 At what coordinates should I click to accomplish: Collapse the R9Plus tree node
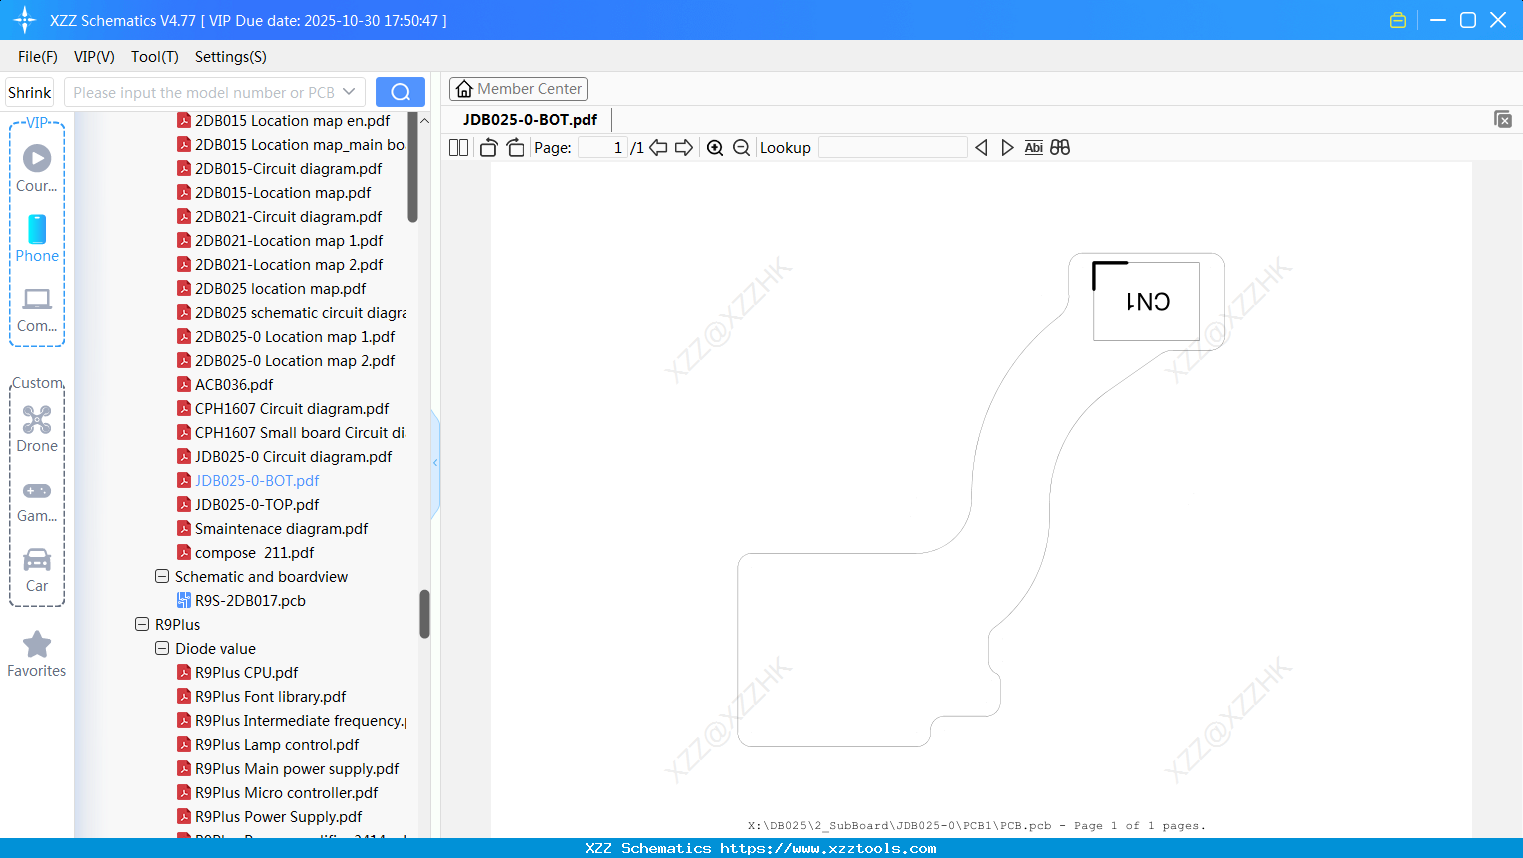(142, 625)
